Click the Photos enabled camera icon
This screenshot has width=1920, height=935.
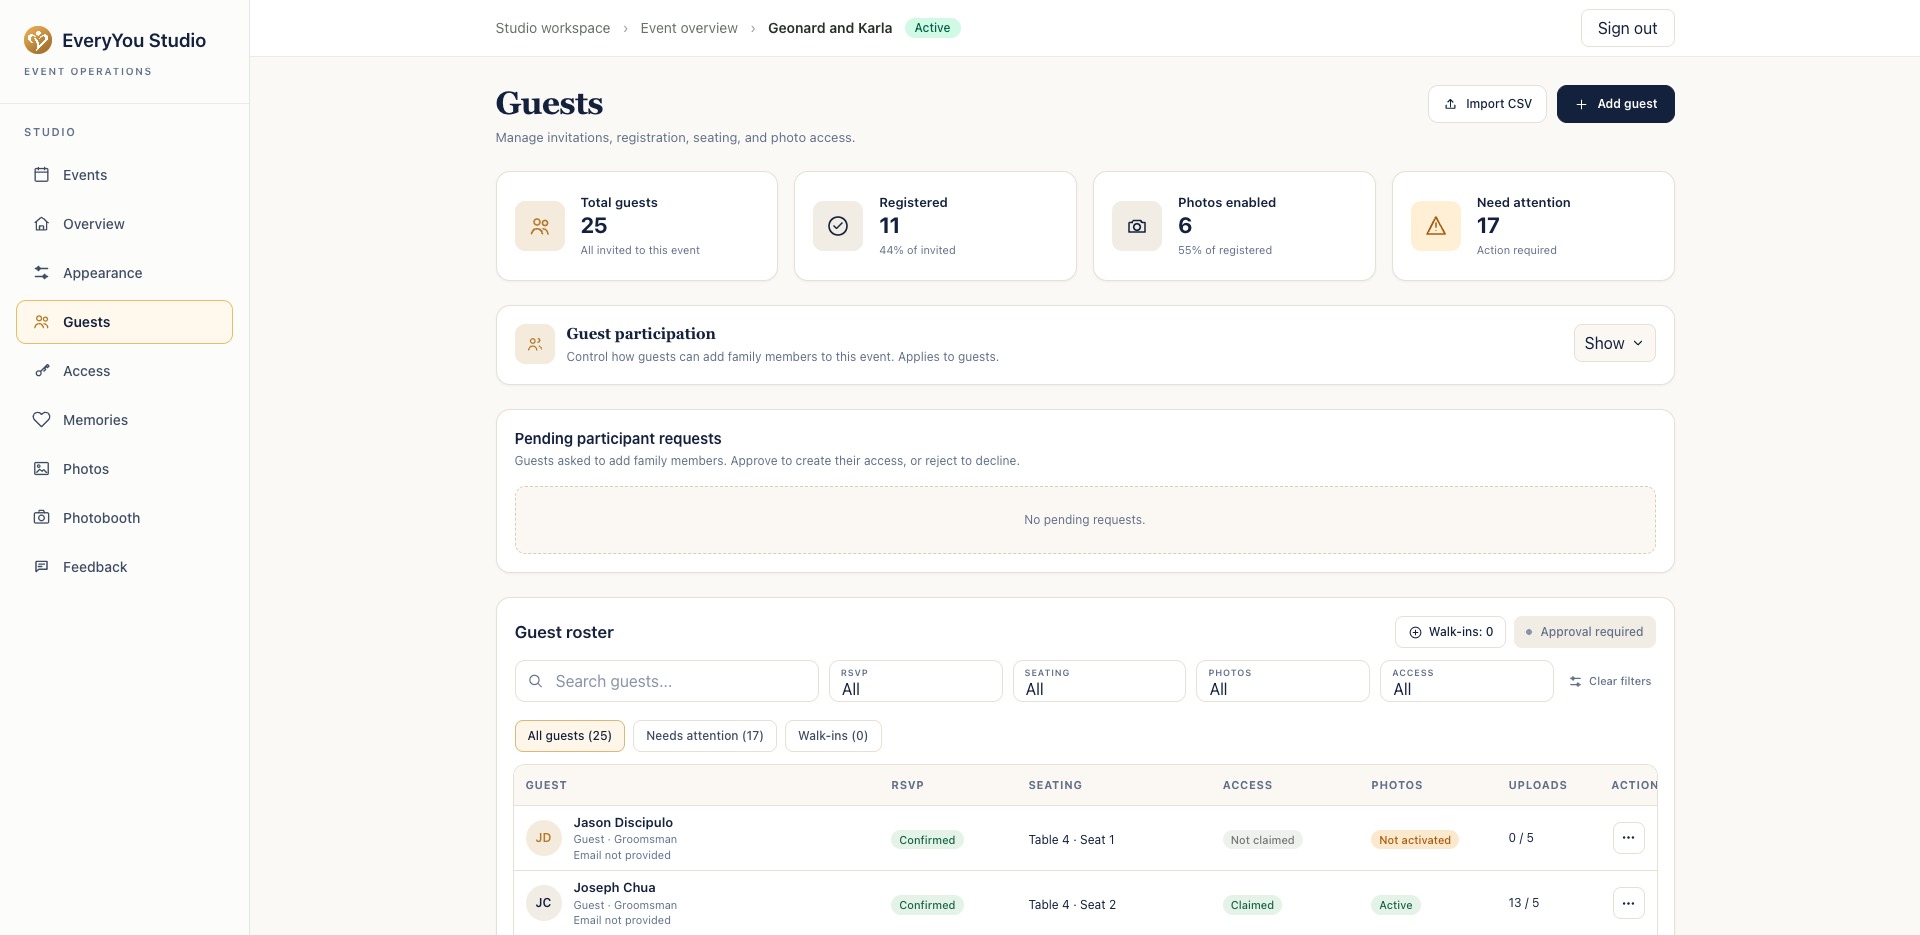(1137, 226)
